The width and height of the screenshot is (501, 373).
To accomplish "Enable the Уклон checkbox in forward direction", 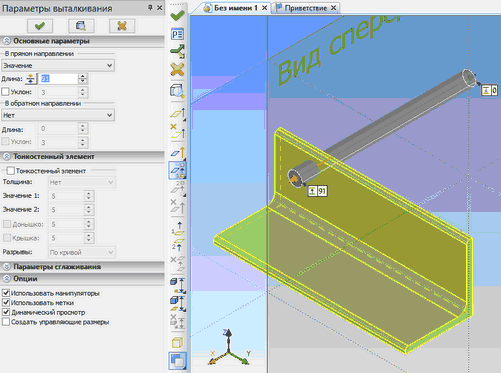I will point(5,92).
